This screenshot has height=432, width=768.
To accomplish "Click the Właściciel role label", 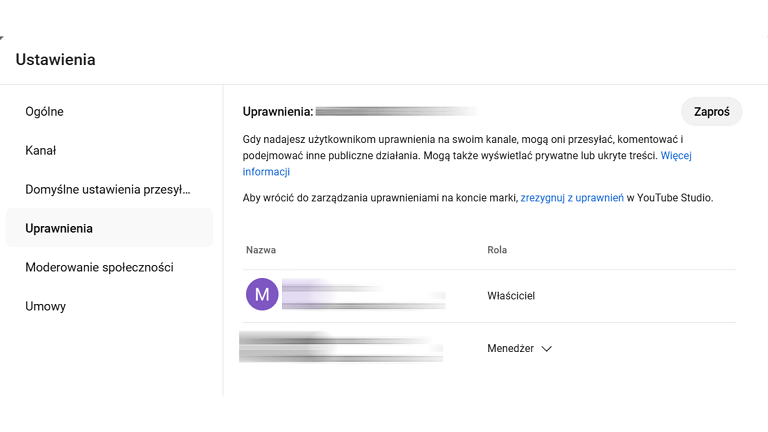I will tap(511, 296).
